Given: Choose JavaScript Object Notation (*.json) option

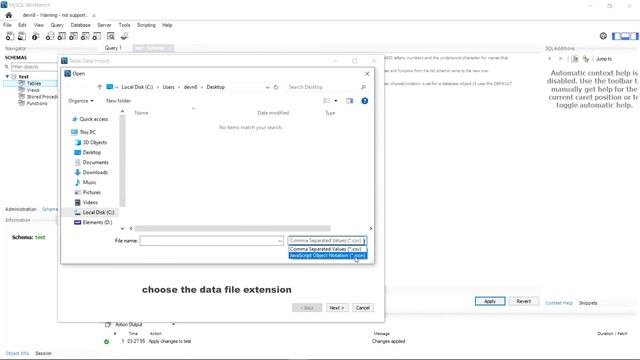Looking at the screenshot, I should pyautogui.click(x=327, y=255).
